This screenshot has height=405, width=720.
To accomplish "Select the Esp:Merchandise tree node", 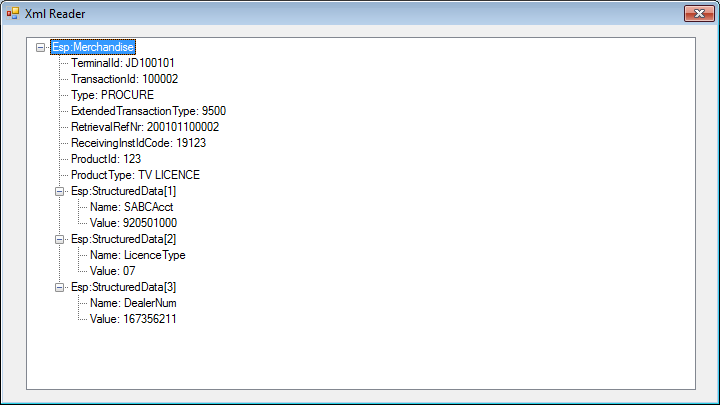I will (x=93, y=47).
